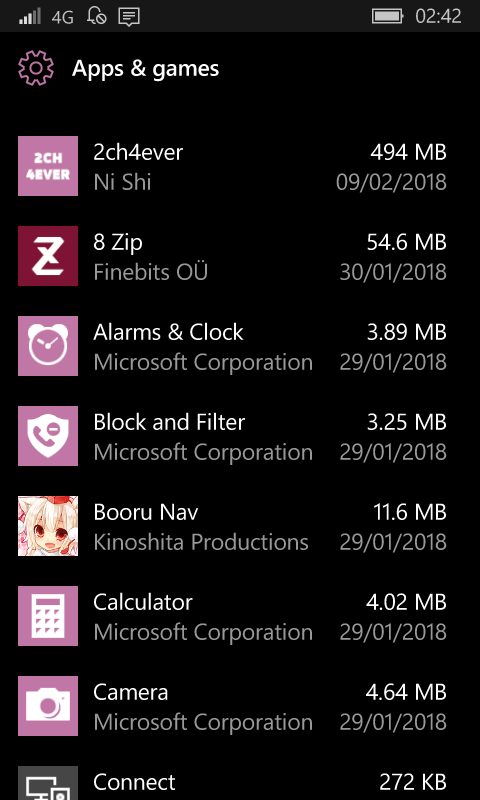
Task: Tap the Calculator app icon
Action: click(48, 616)
